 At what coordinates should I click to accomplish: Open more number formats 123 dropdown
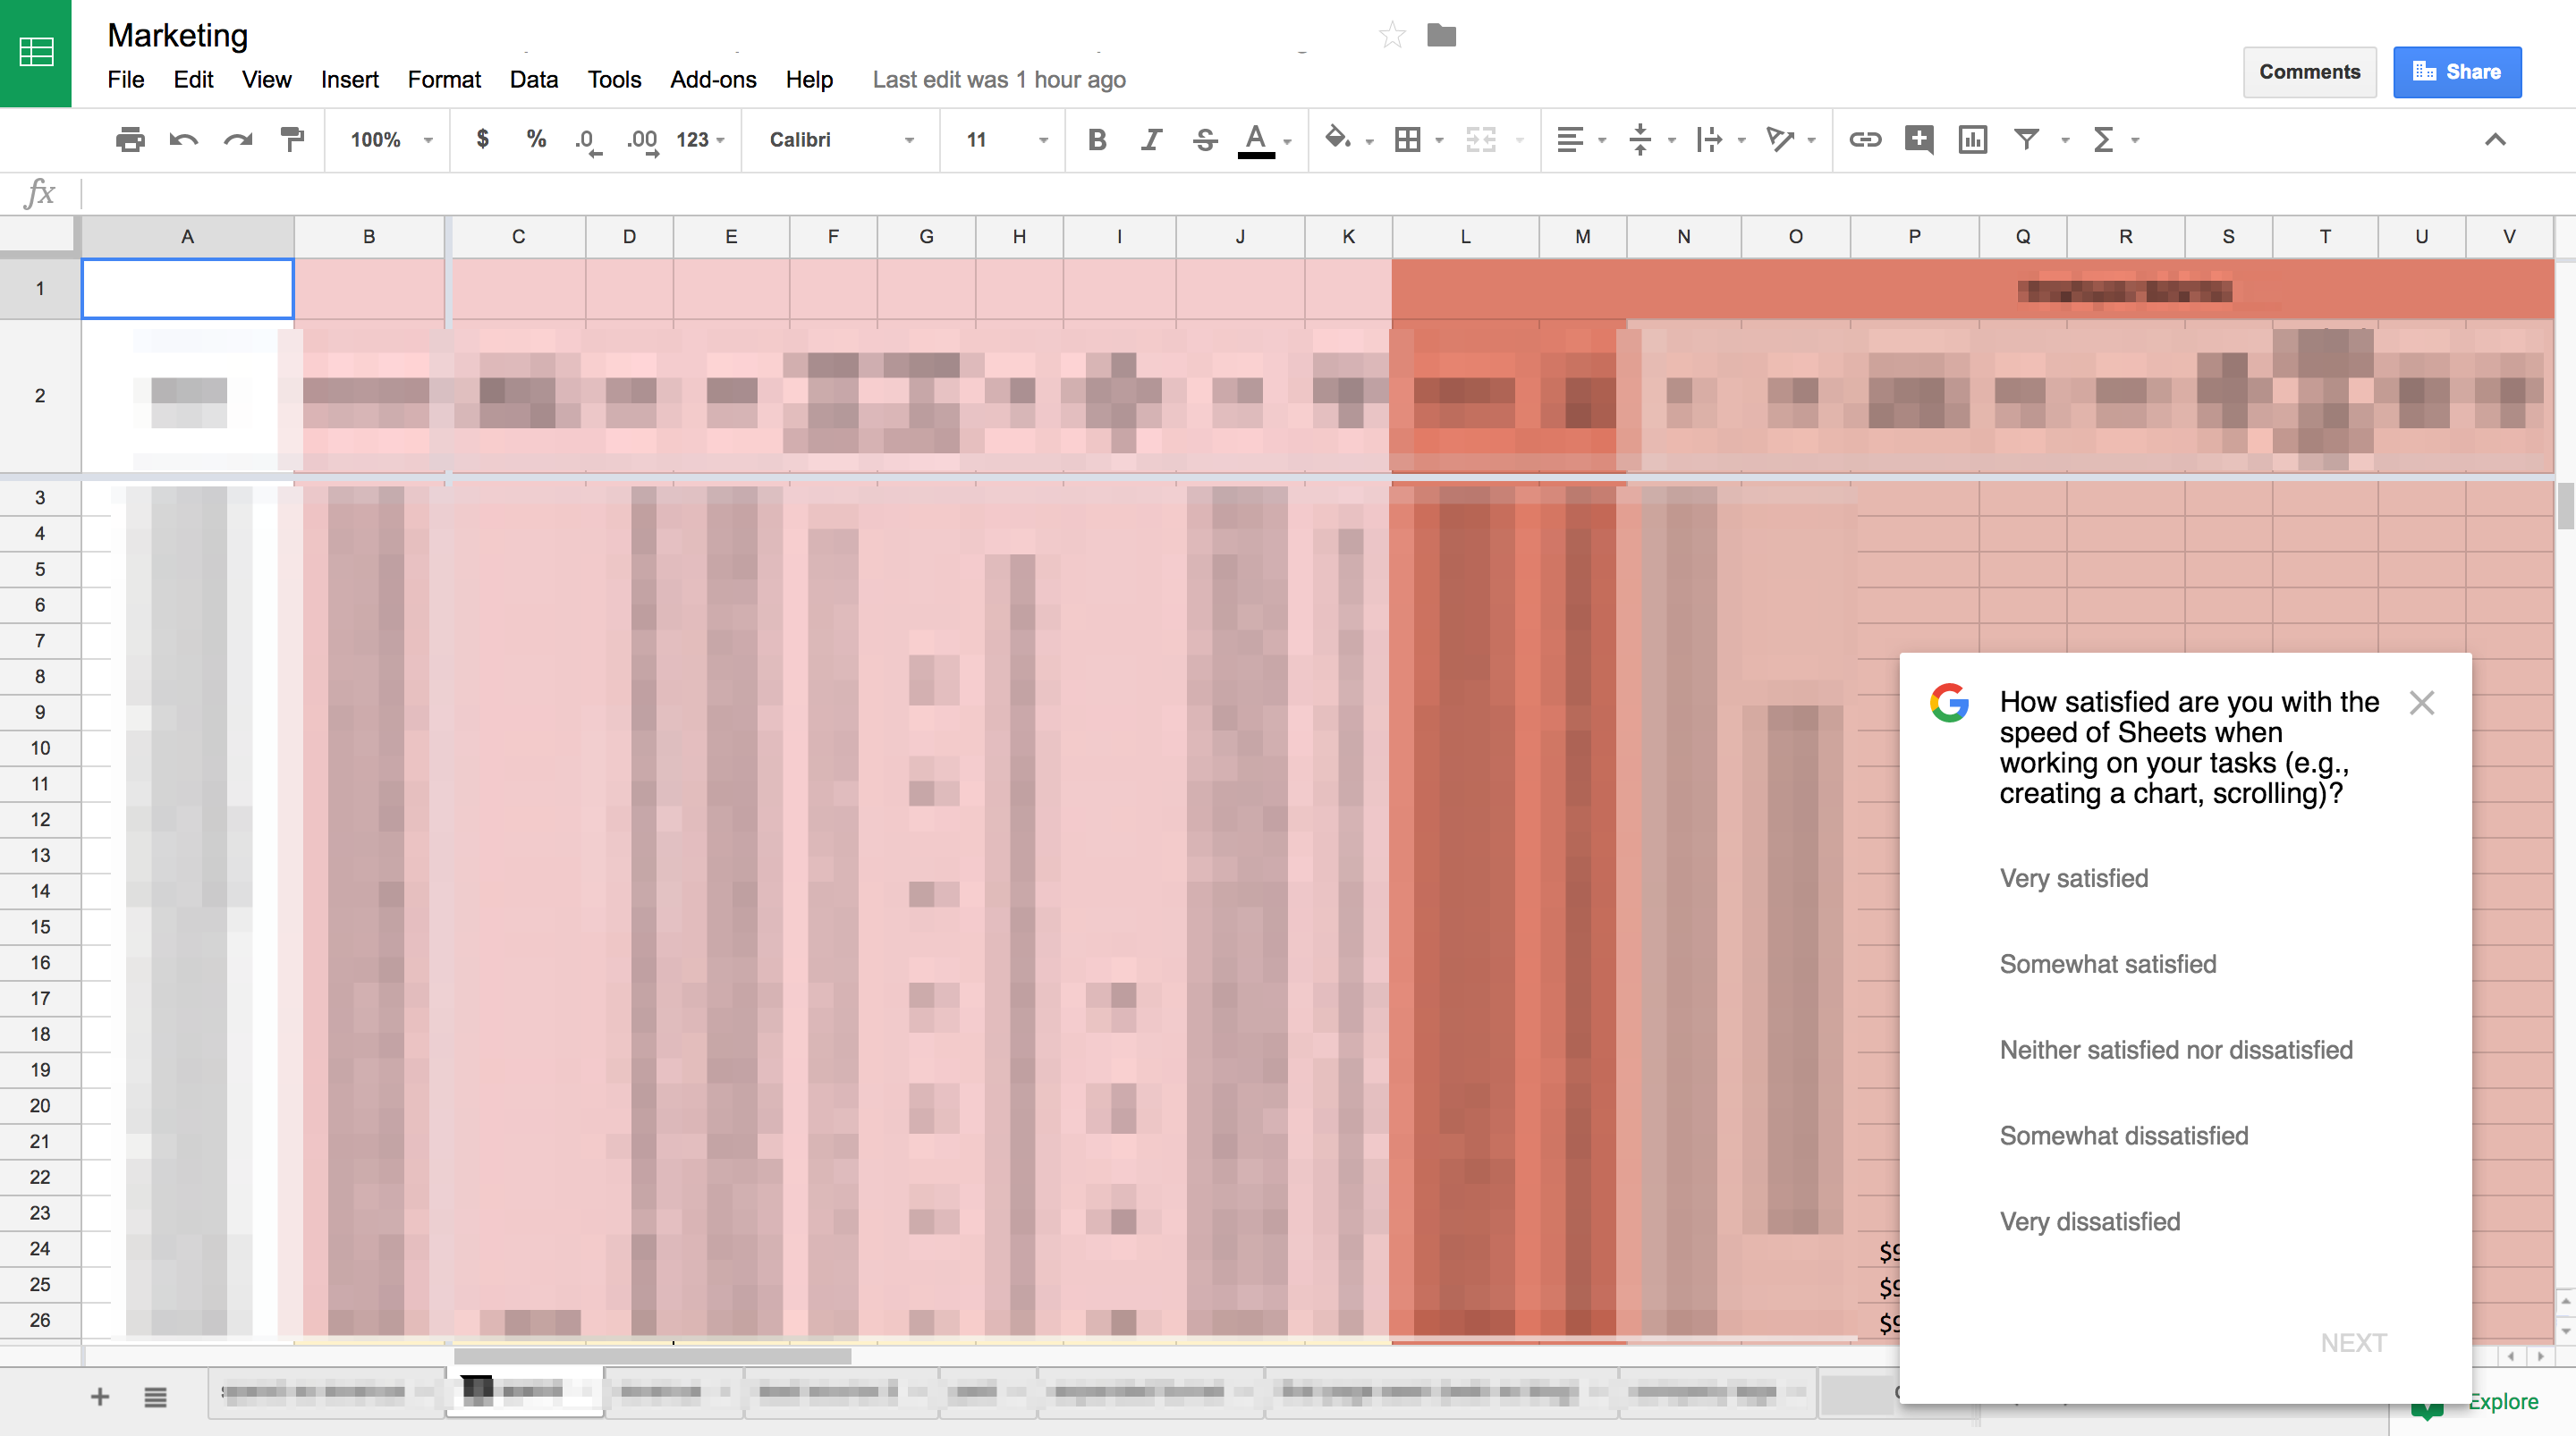pos(700,140)
